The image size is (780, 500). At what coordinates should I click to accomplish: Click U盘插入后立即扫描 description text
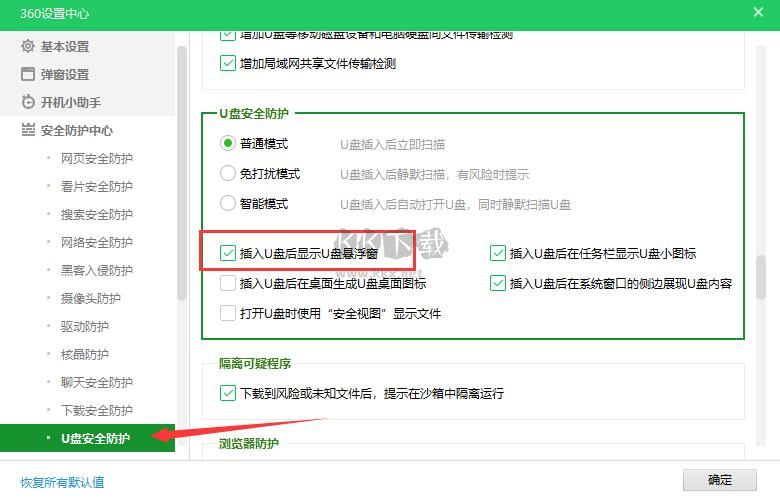point(392,145)
